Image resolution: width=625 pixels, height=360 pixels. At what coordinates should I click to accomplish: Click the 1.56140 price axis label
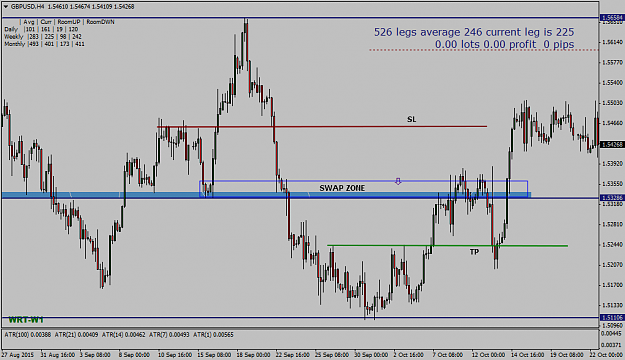(x=612, y=42)
